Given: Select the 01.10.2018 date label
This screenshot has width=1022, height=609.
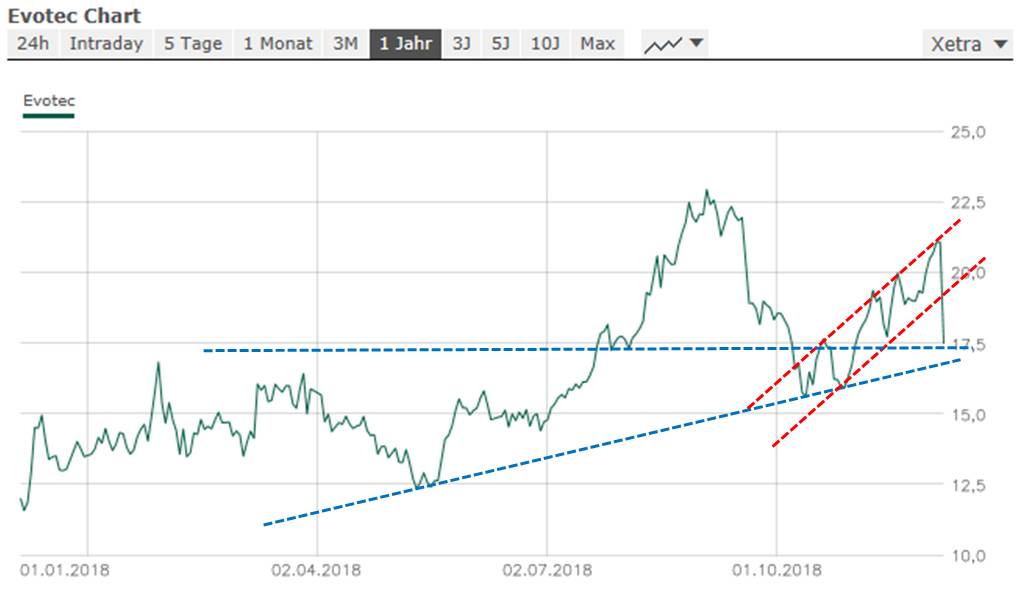Looking at the screenshot, I should [x=776, y=568].
